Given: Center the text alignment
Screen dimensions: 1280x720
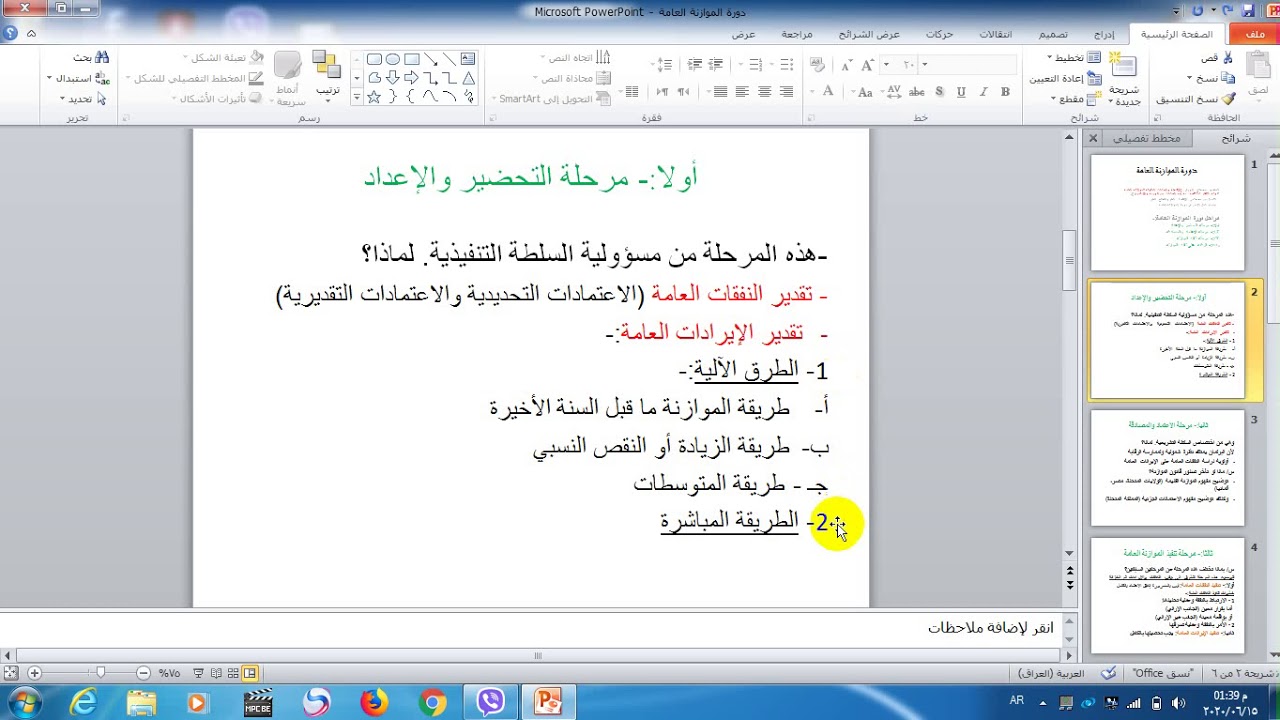Looking at the screenshot, I should [764, 92].
